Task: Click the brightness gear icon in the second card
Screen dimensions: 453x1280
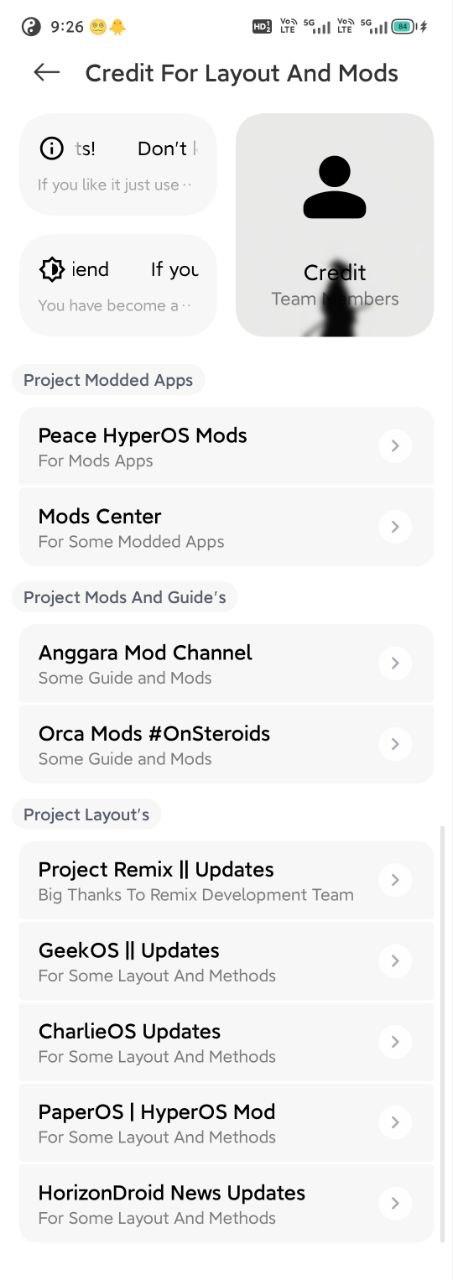Action: click(x=51, y=269)
